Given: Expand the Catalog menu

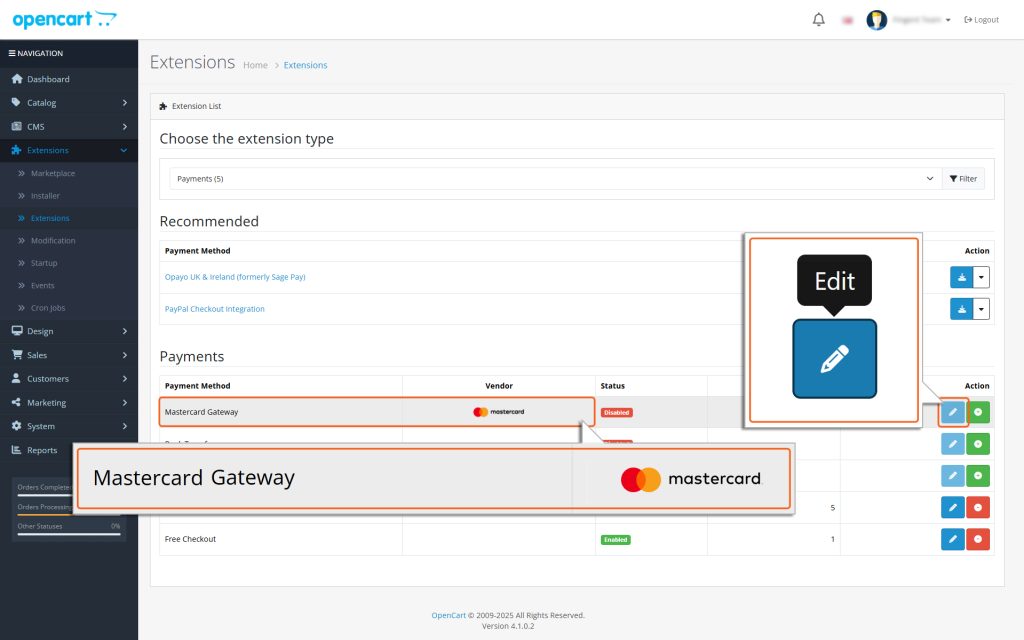Looking at the screenshot, I should 69,103.
